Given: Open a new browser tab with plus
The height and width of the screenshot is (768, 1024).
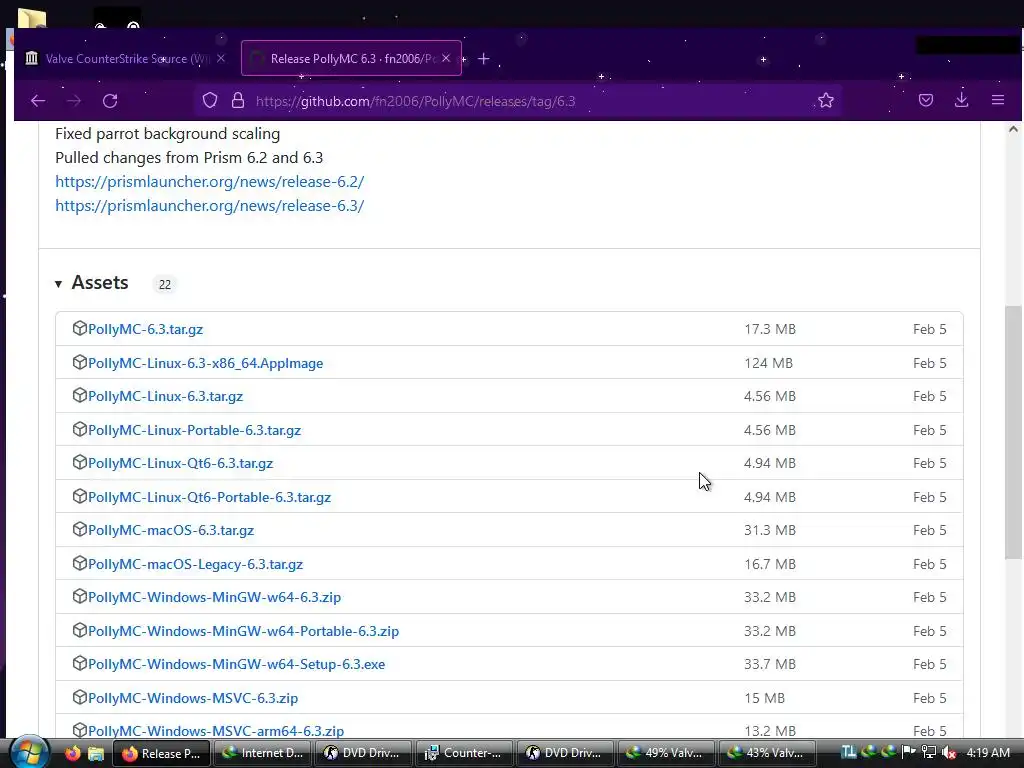Looking at the screenshot, I should coord(483,59).
